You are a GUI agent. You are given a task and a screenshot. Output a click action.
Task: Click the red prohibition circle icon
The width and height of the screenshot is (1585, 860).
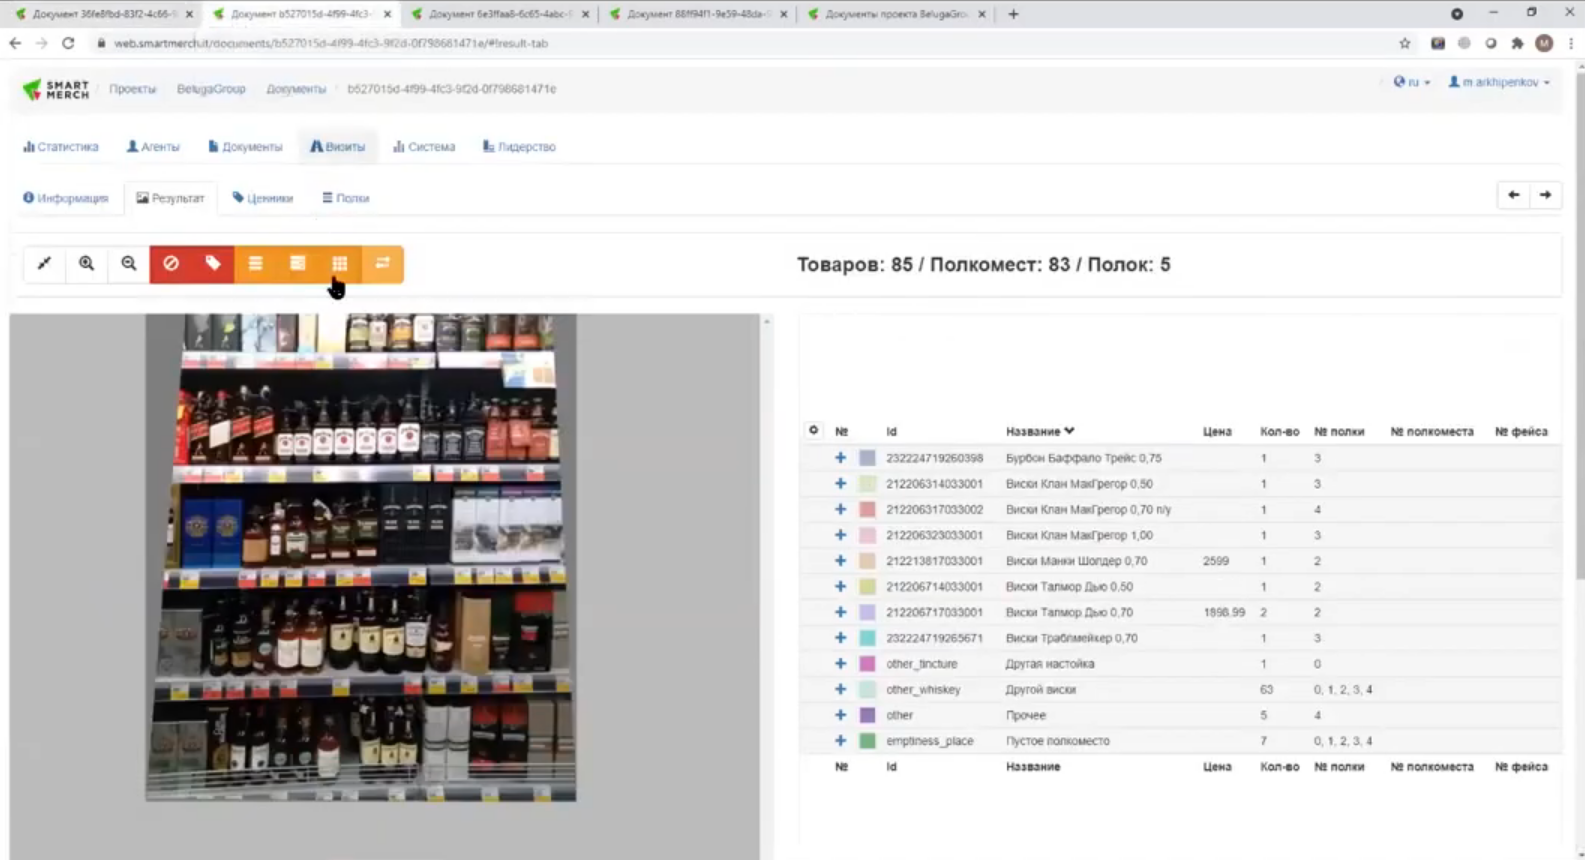pyautogui.click(x=171, y=264)
